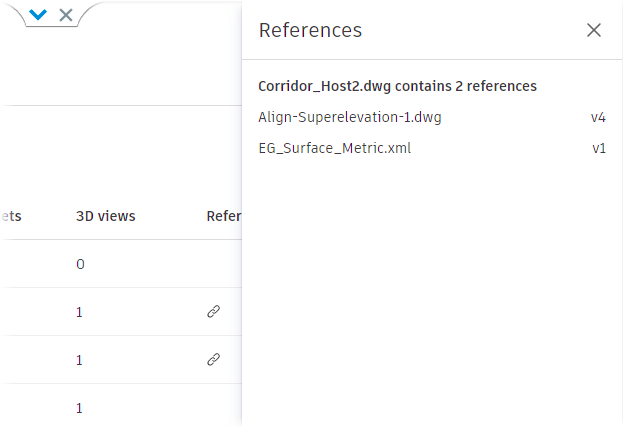Click the References panel title

click(310, 30)
